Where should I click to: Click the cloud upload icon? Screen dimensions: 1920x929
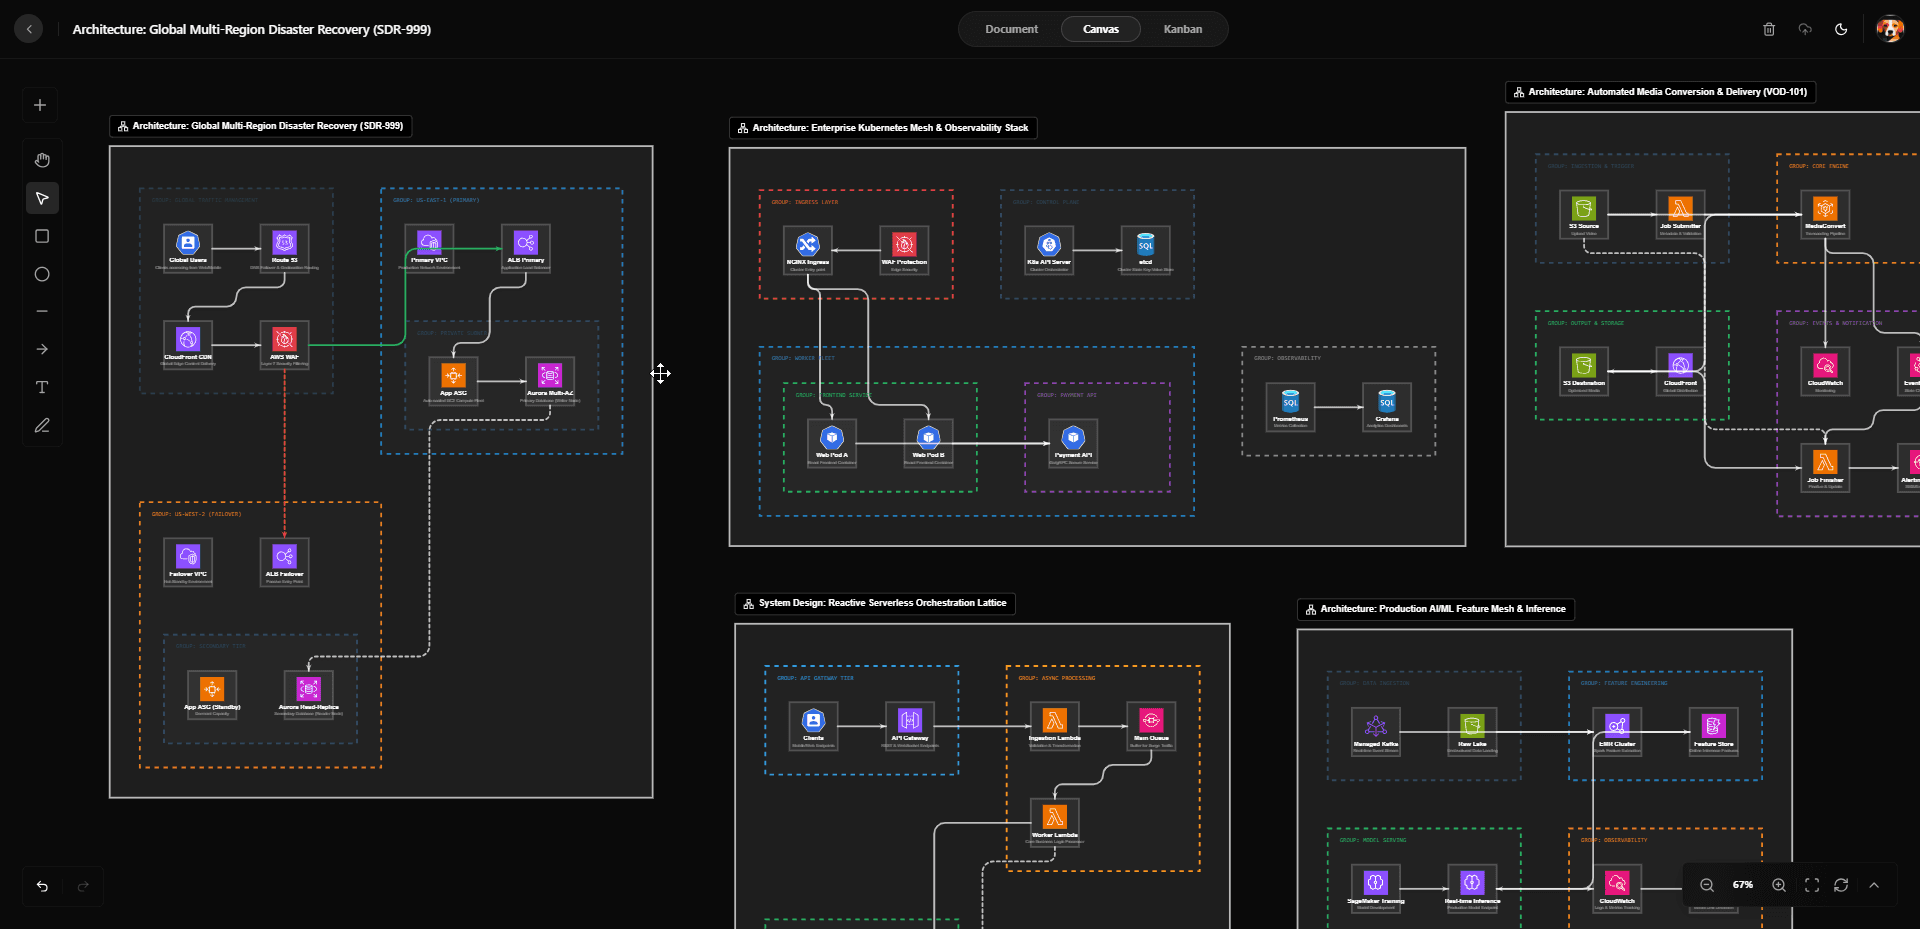(1804, 29)
